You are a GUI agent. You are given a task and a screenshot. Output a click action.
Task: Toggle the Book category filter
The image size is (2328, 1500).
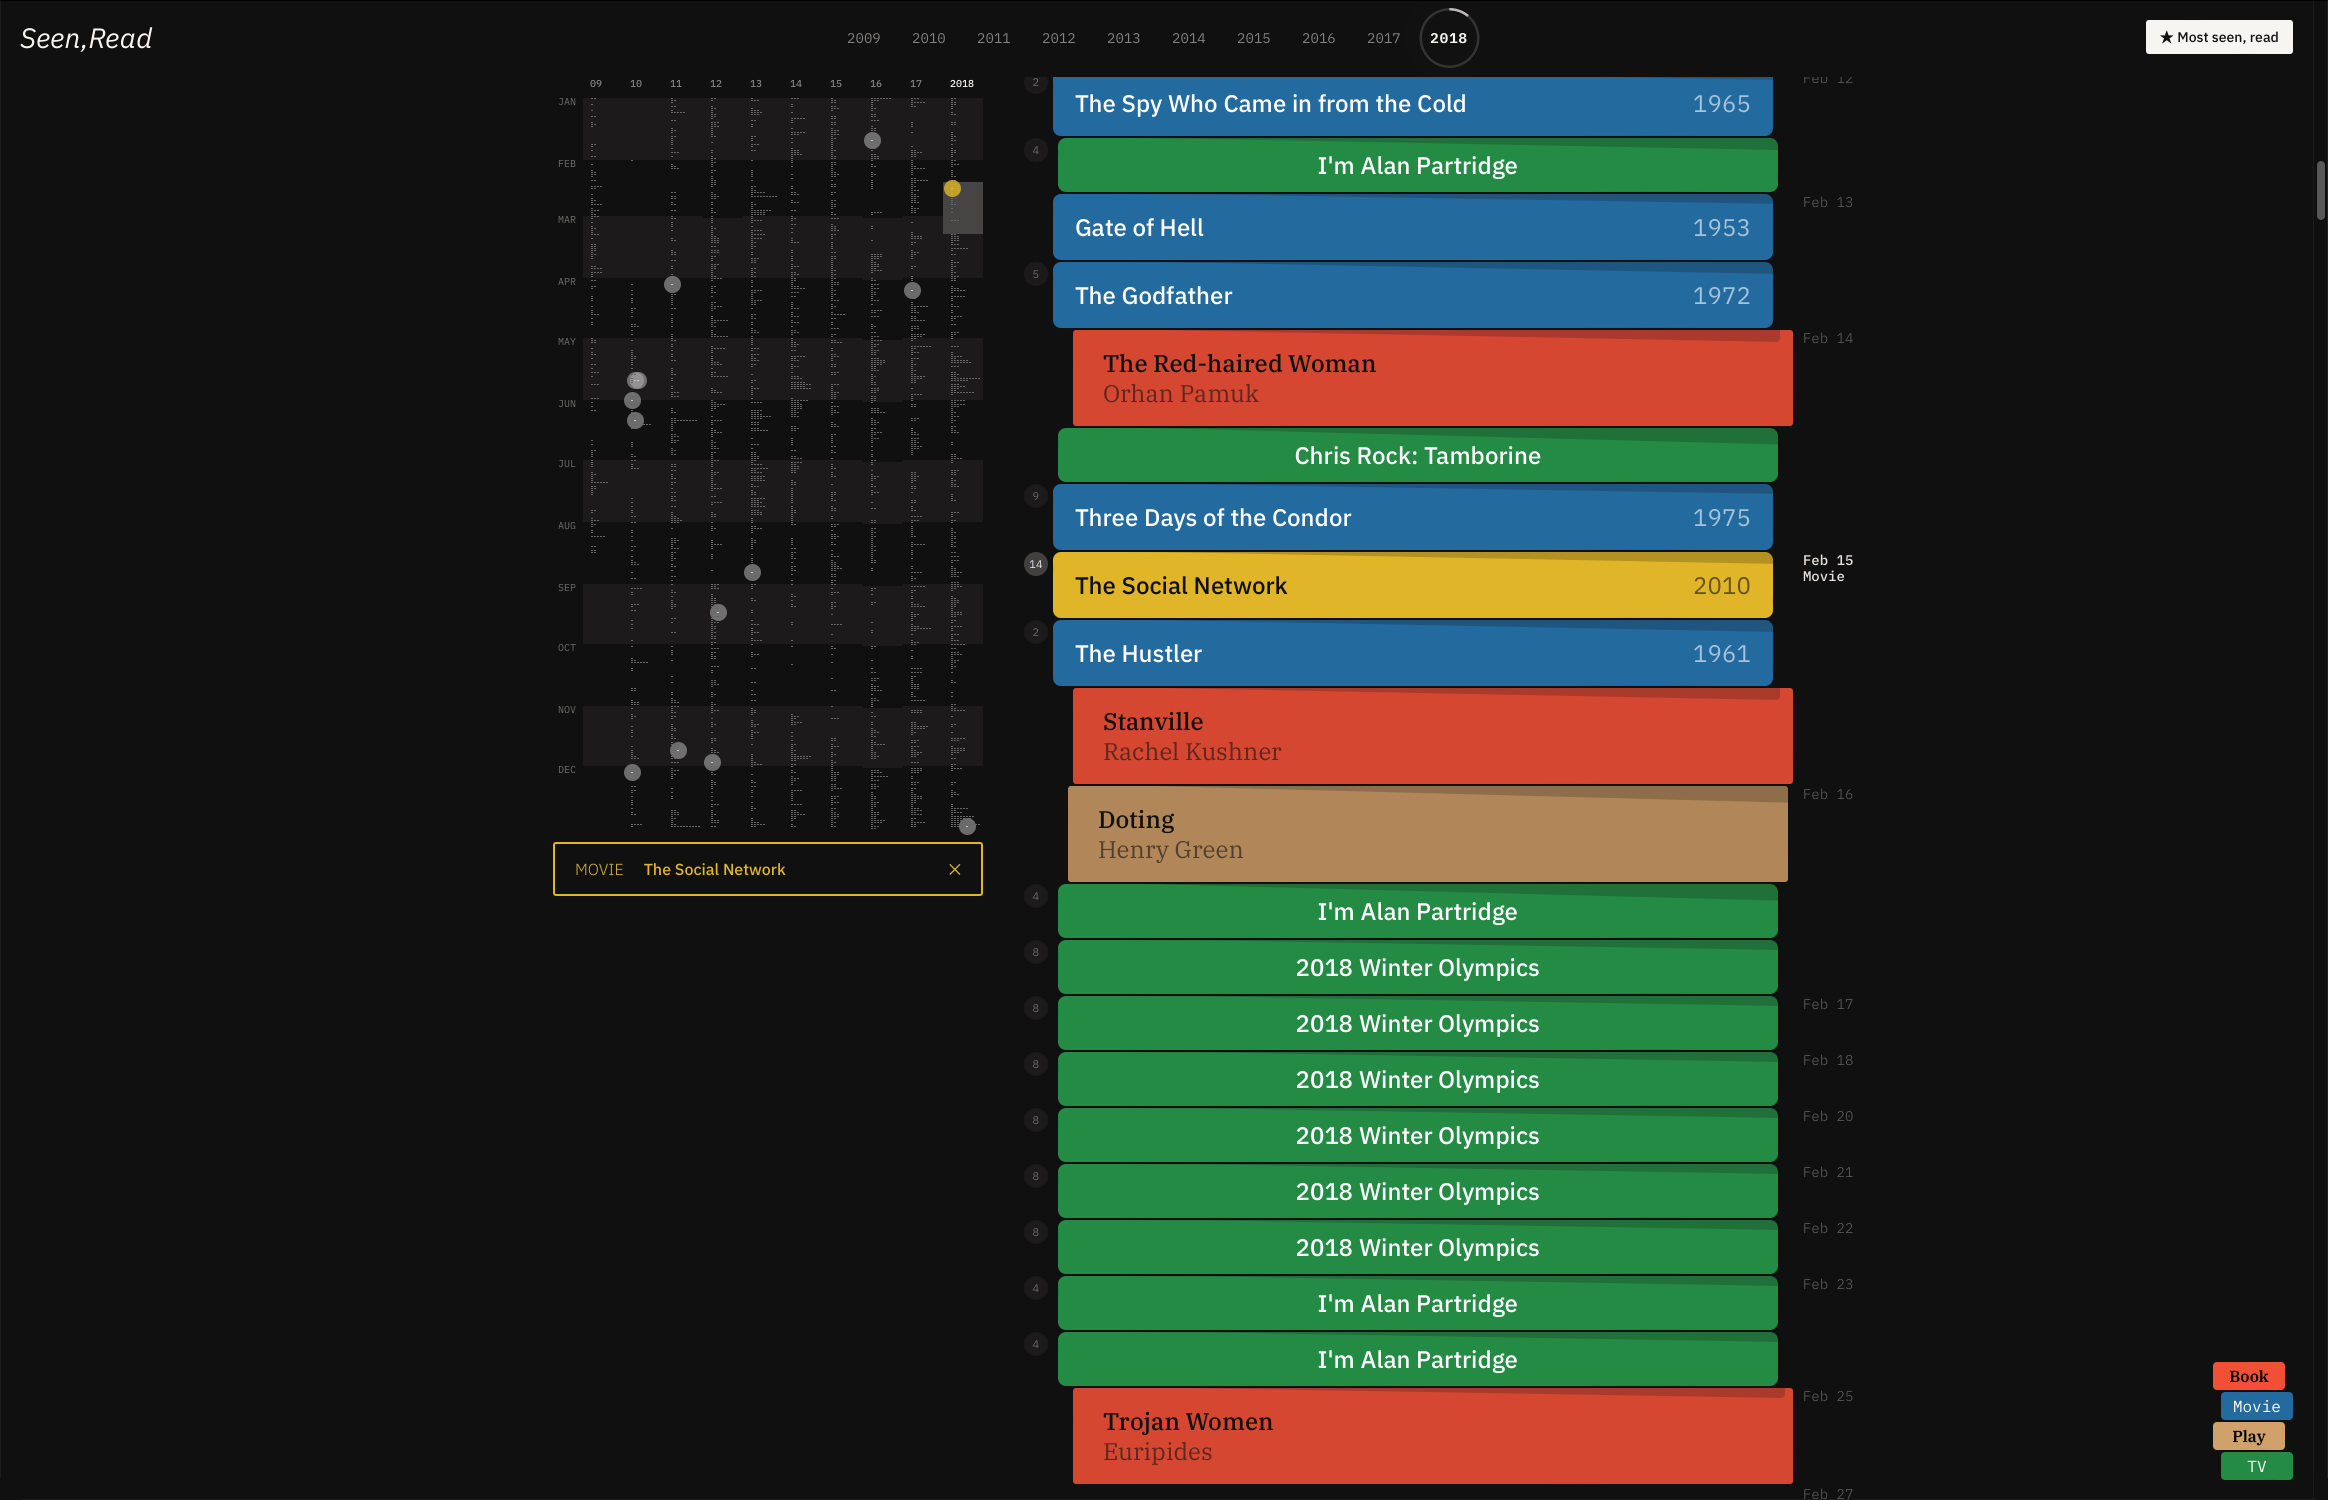[2247, 1376]
